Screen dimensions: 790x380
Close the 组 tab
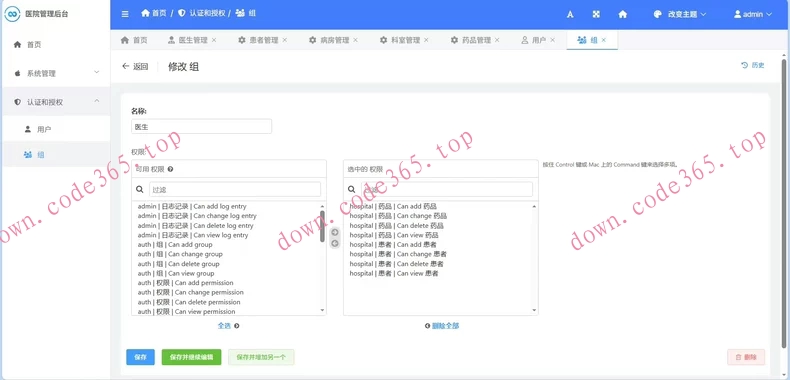[604, 40]
